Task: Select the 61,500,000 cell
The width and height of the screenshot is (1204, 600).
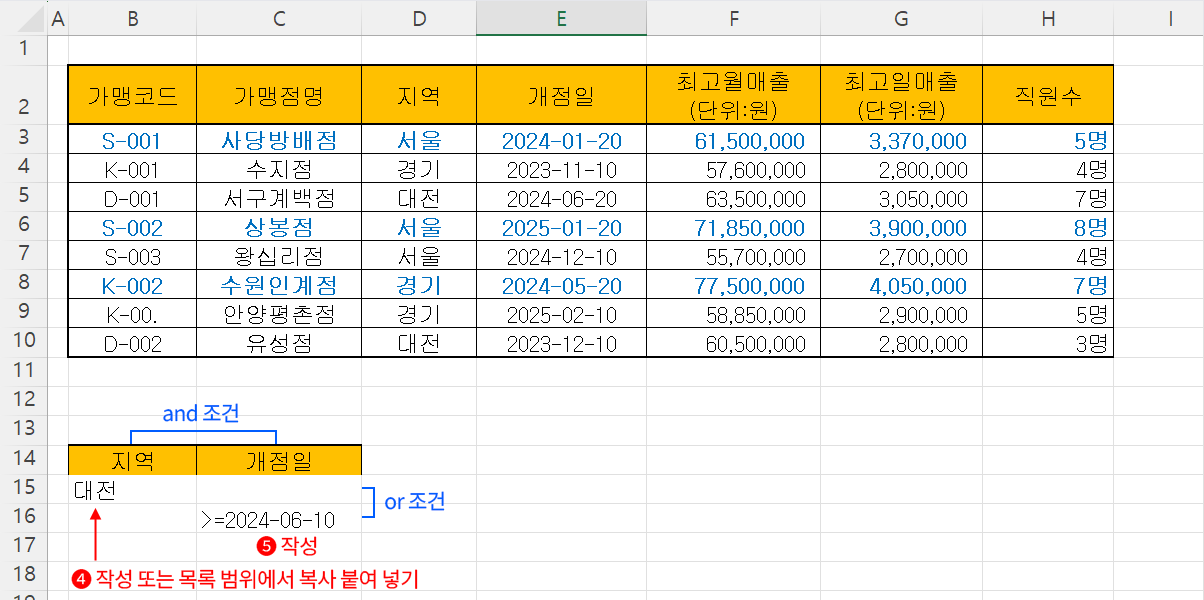Action: coord(733,139)
